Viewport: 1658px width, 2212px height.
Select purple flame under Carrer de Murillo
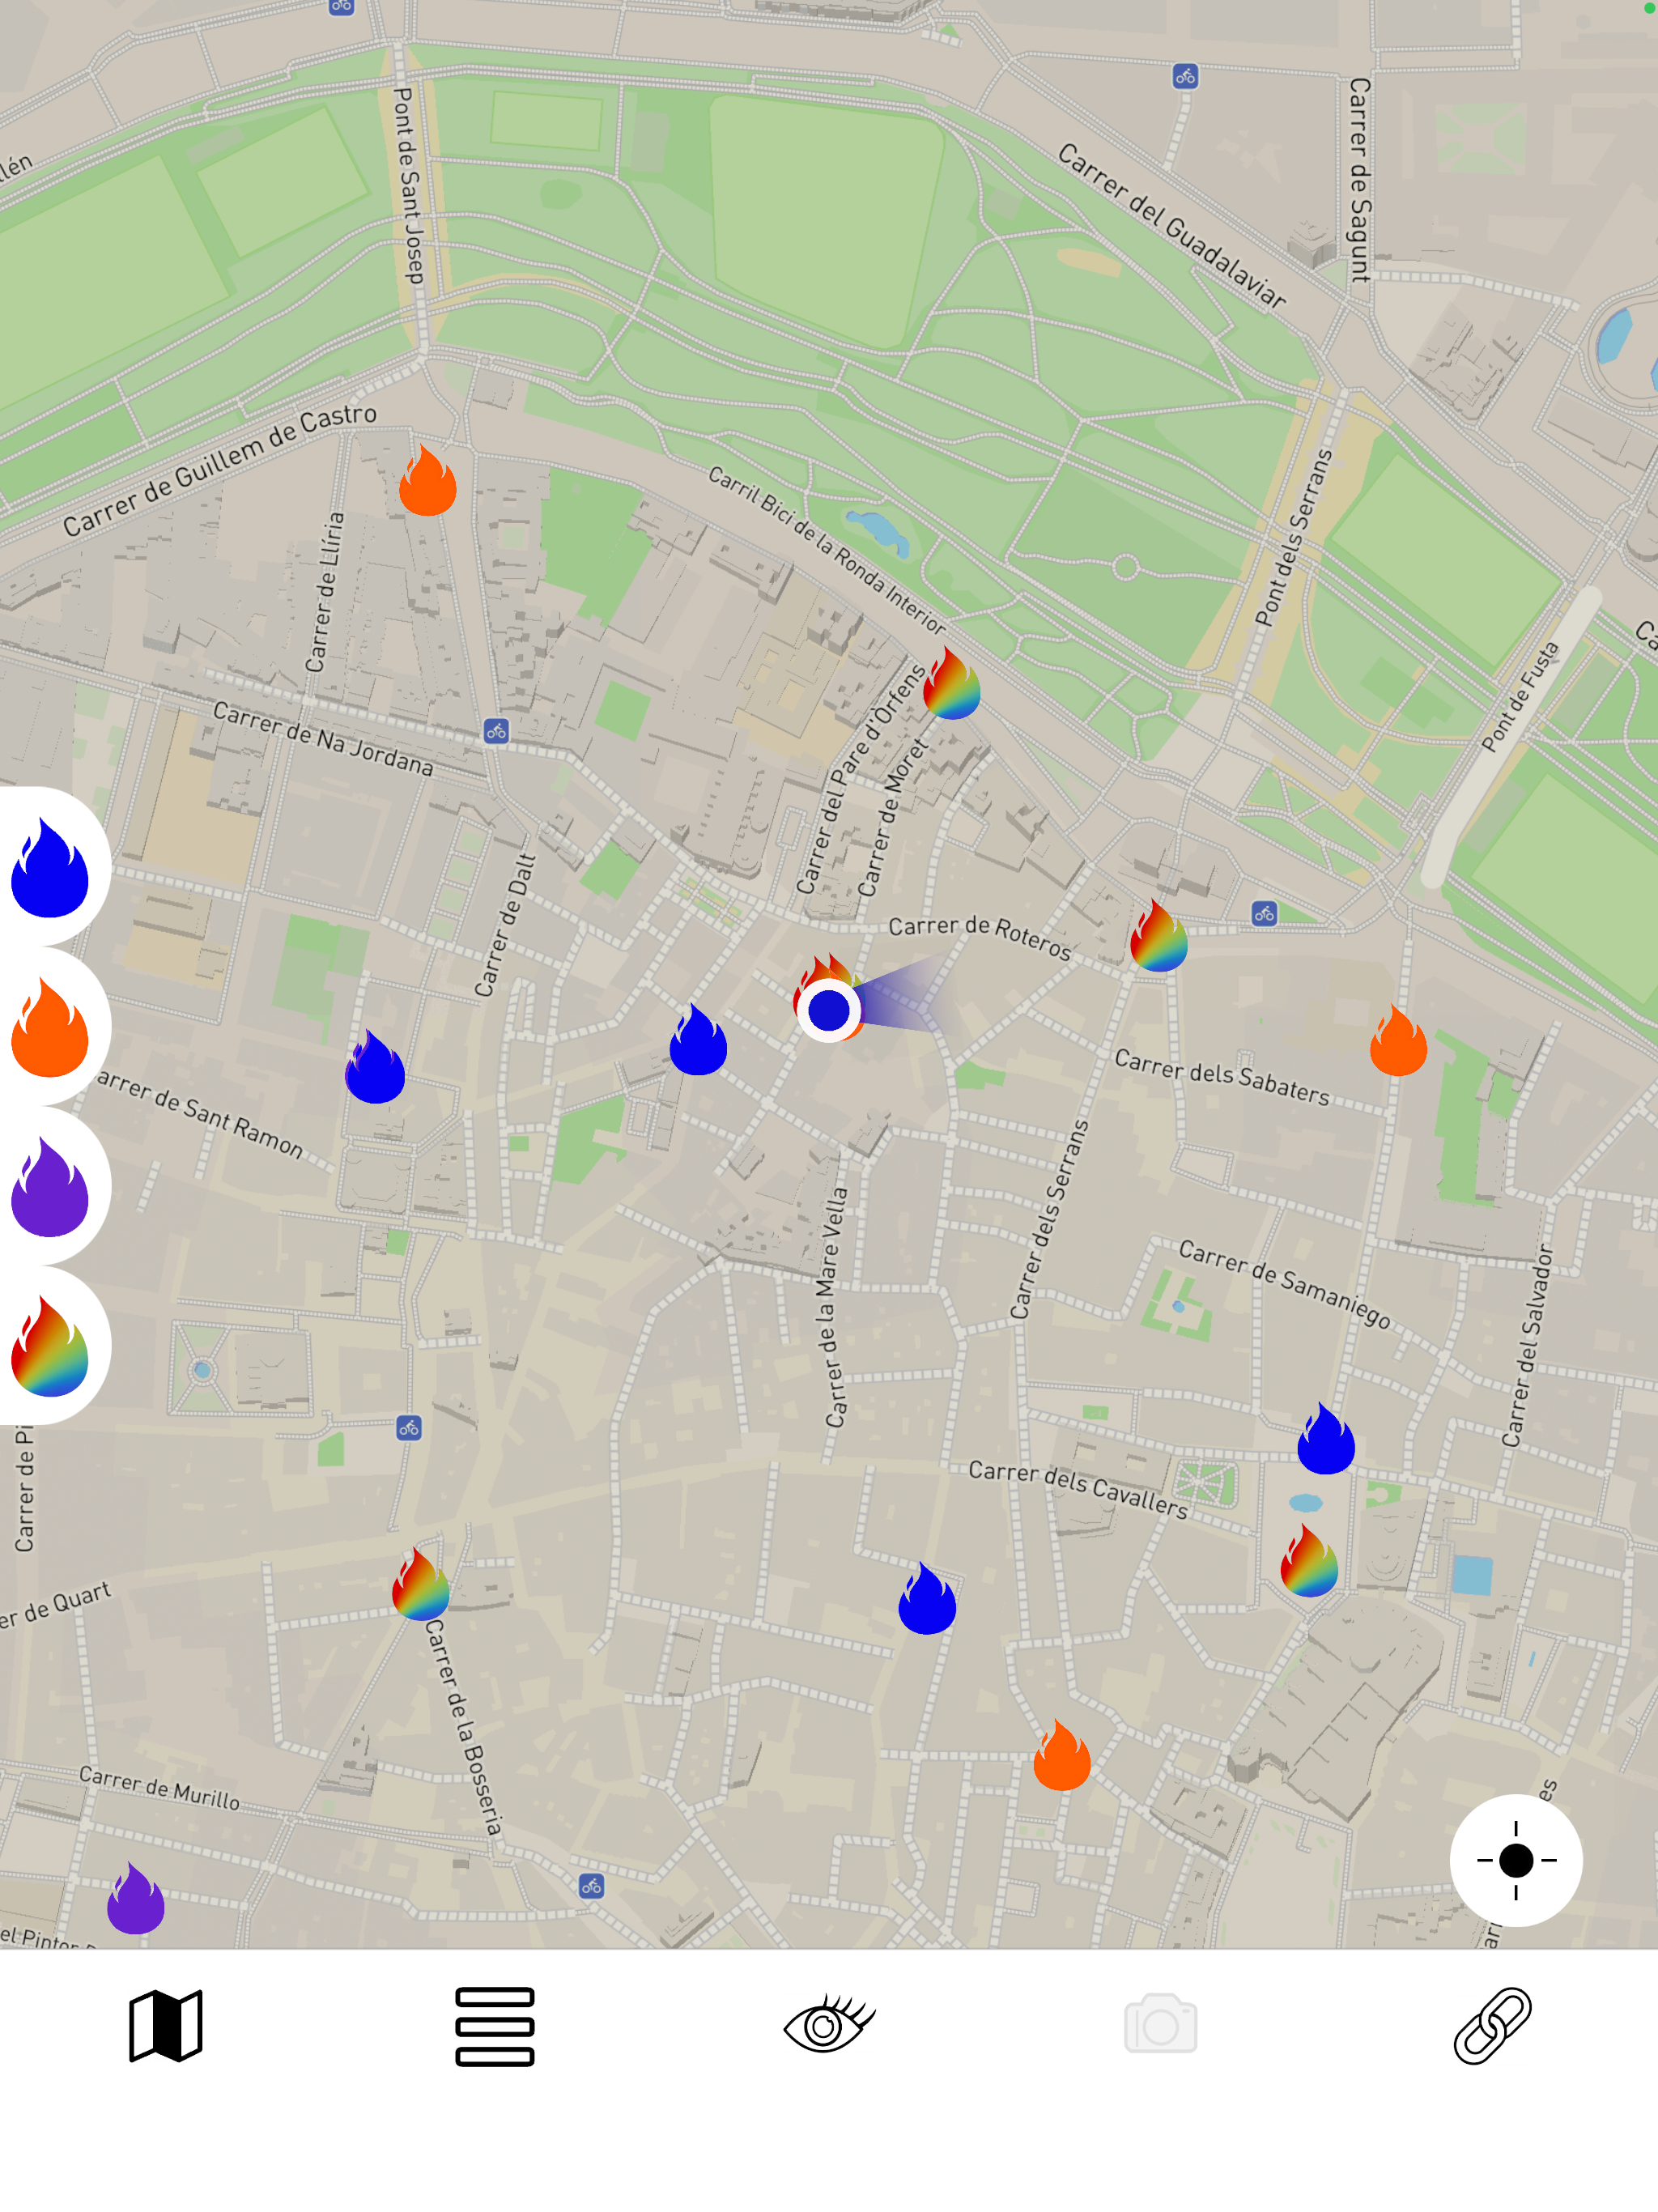click(x=136, y=1898)
